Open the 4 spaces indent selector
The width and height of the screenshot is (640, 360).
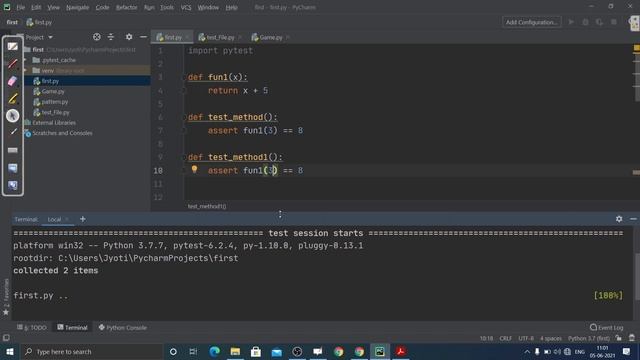551,338
